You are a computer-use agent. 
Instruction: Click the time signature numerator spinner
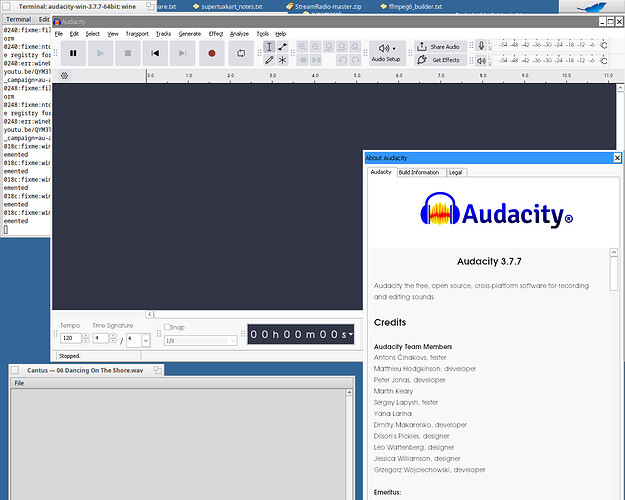[x=113, y=338]
